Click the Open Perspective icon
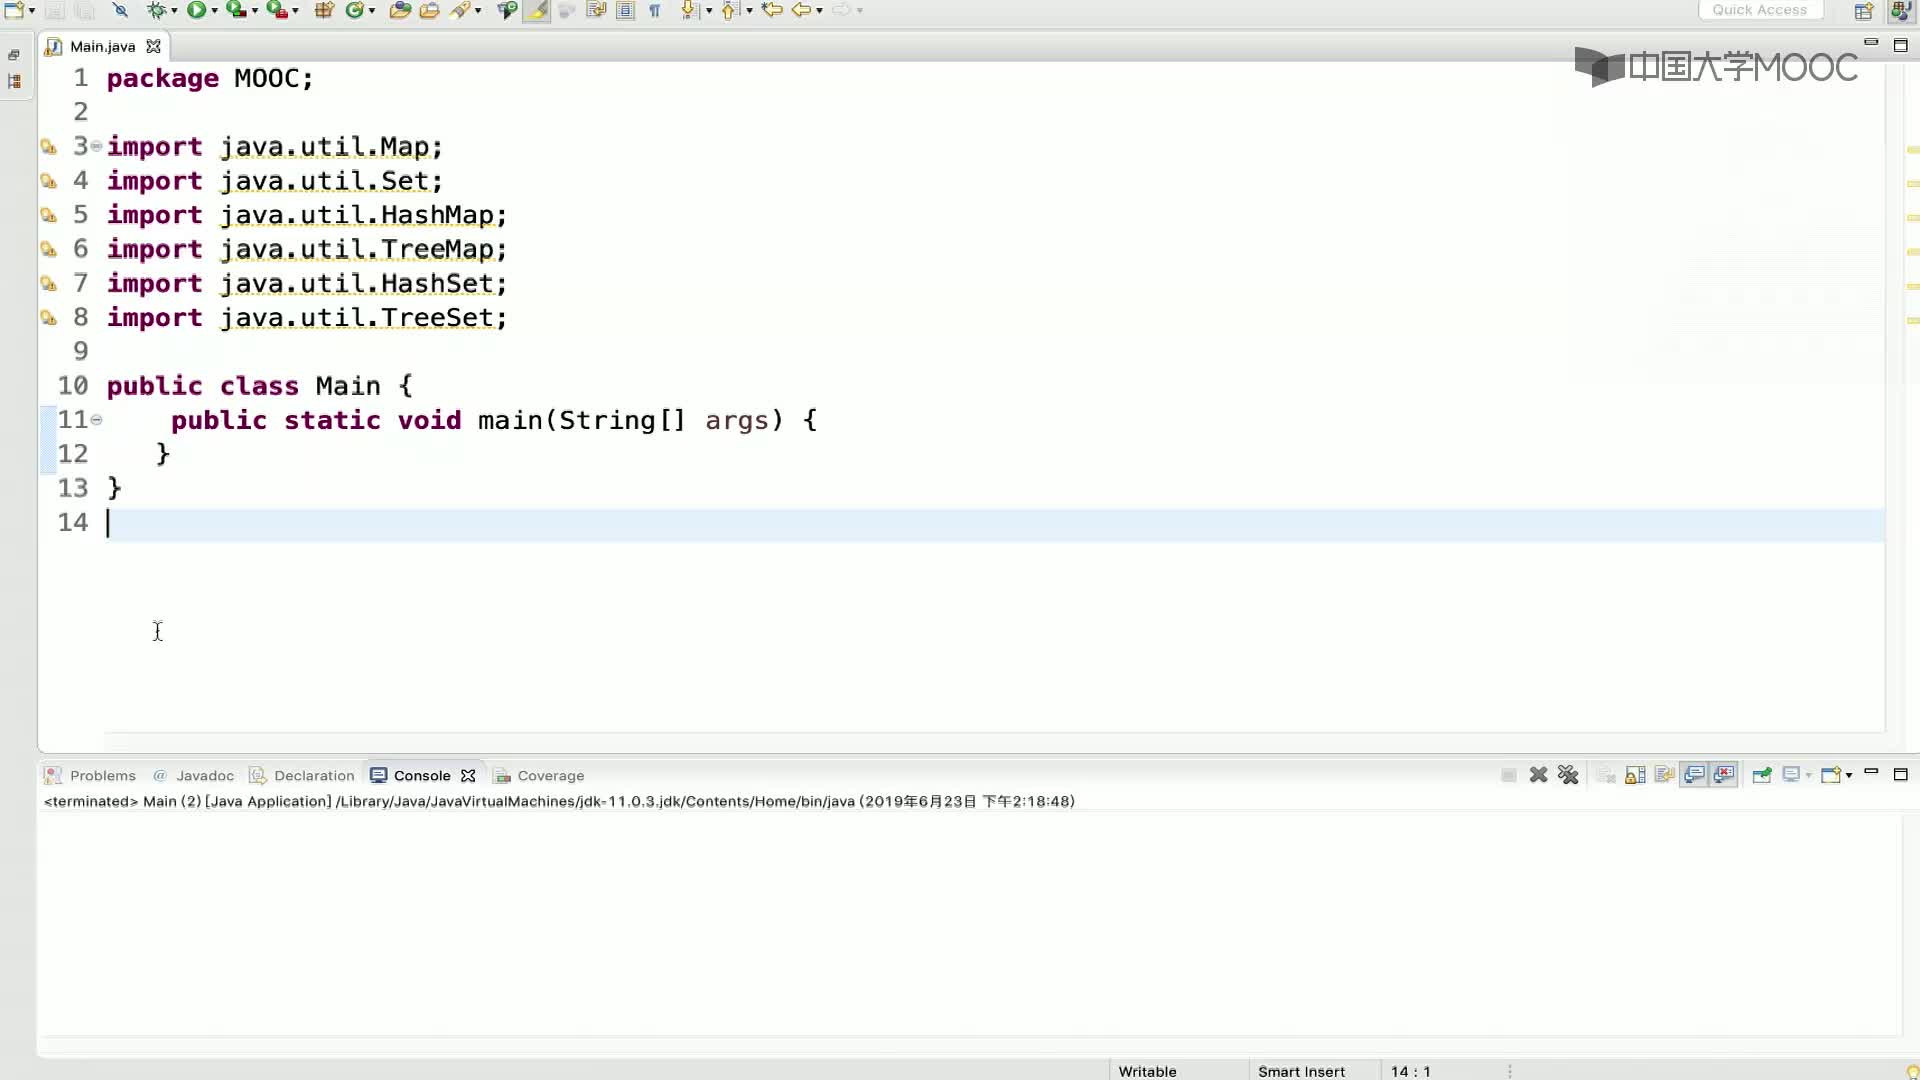 pyautogui.click(x=1864, y=11)
